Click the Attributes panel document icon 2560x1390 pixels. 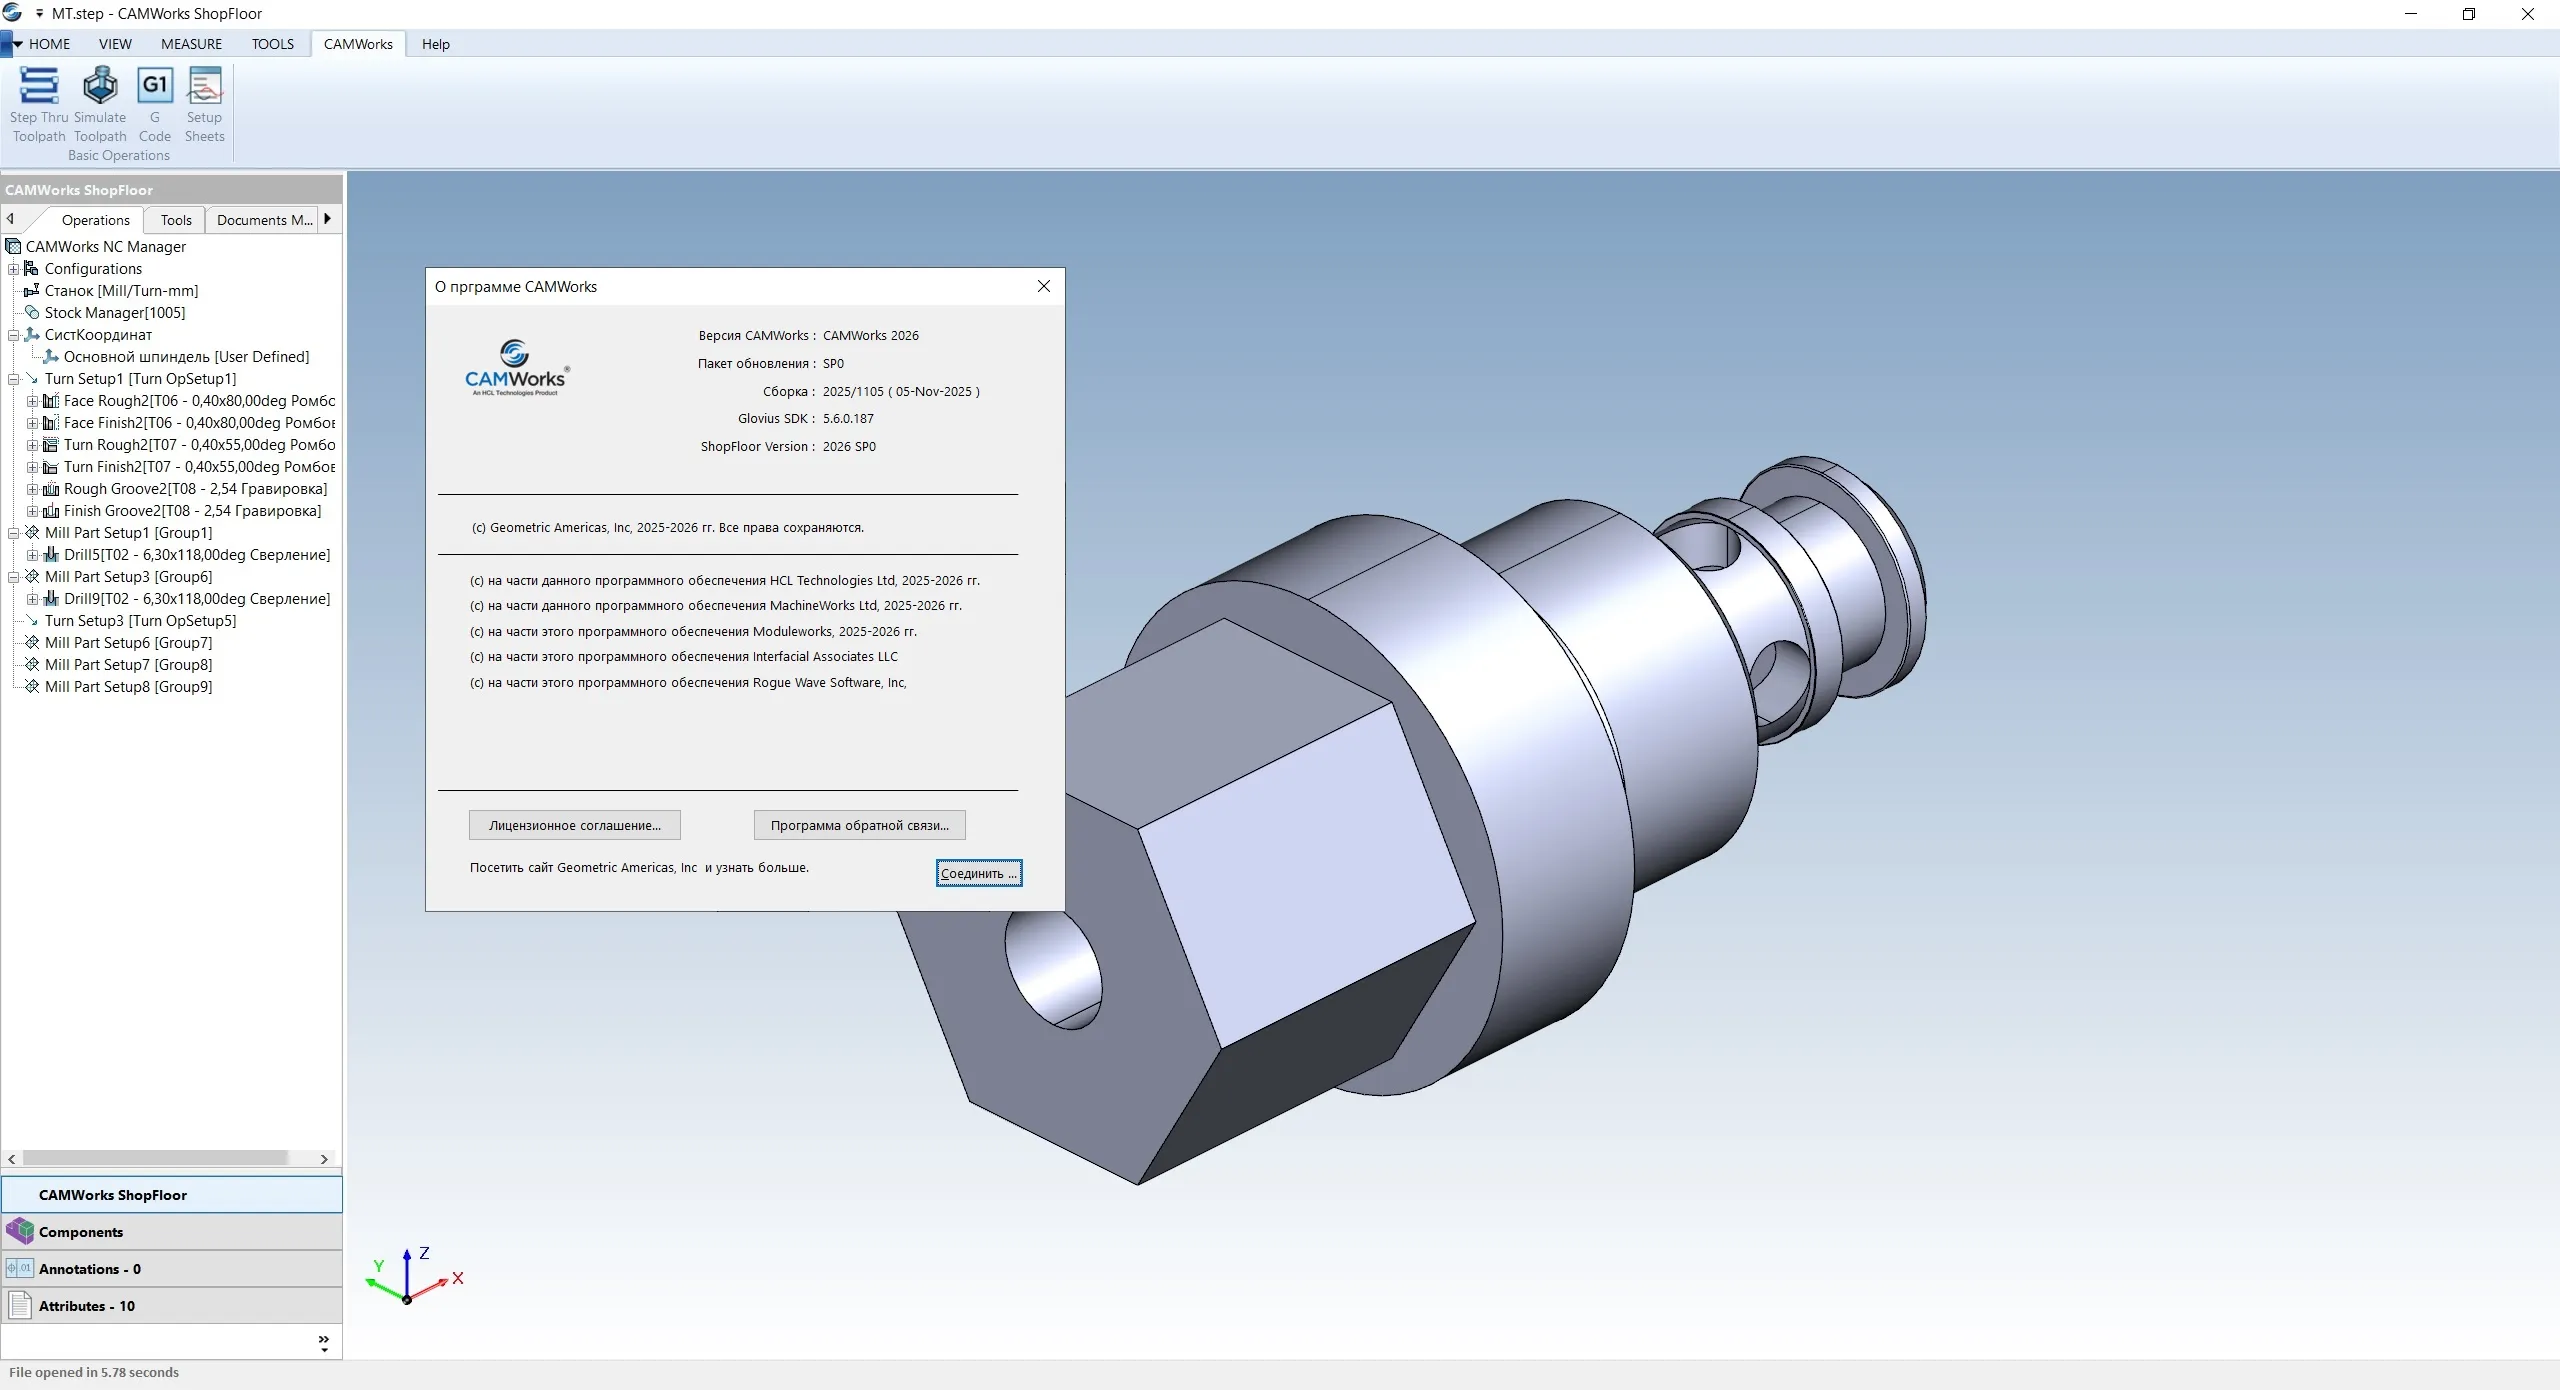19,1305
